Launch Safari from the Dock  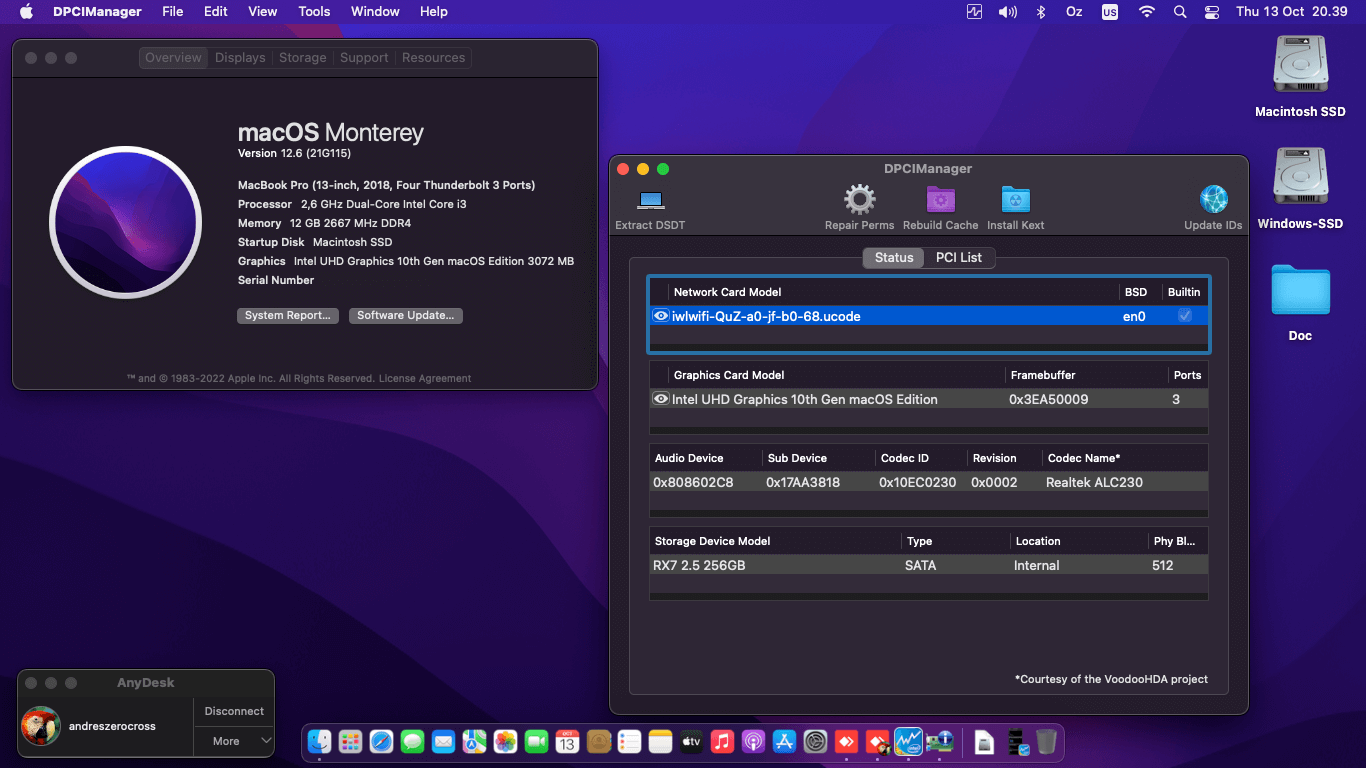pyautogui.click(x=381, y=742)
